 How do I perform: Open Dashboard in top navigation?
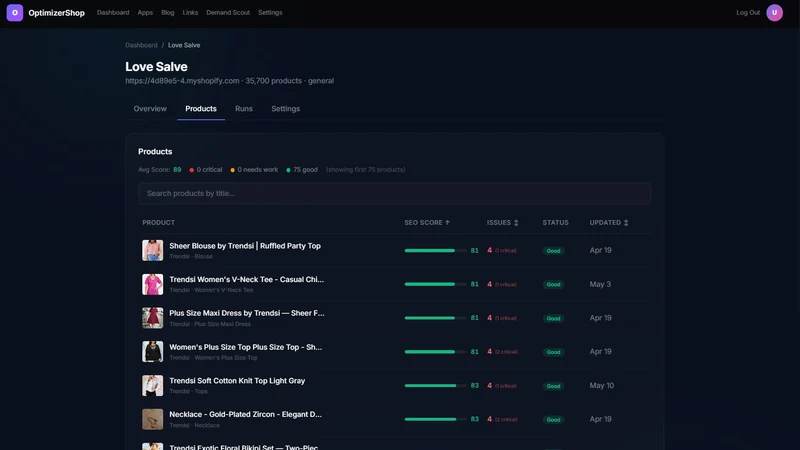coord(113,13)
